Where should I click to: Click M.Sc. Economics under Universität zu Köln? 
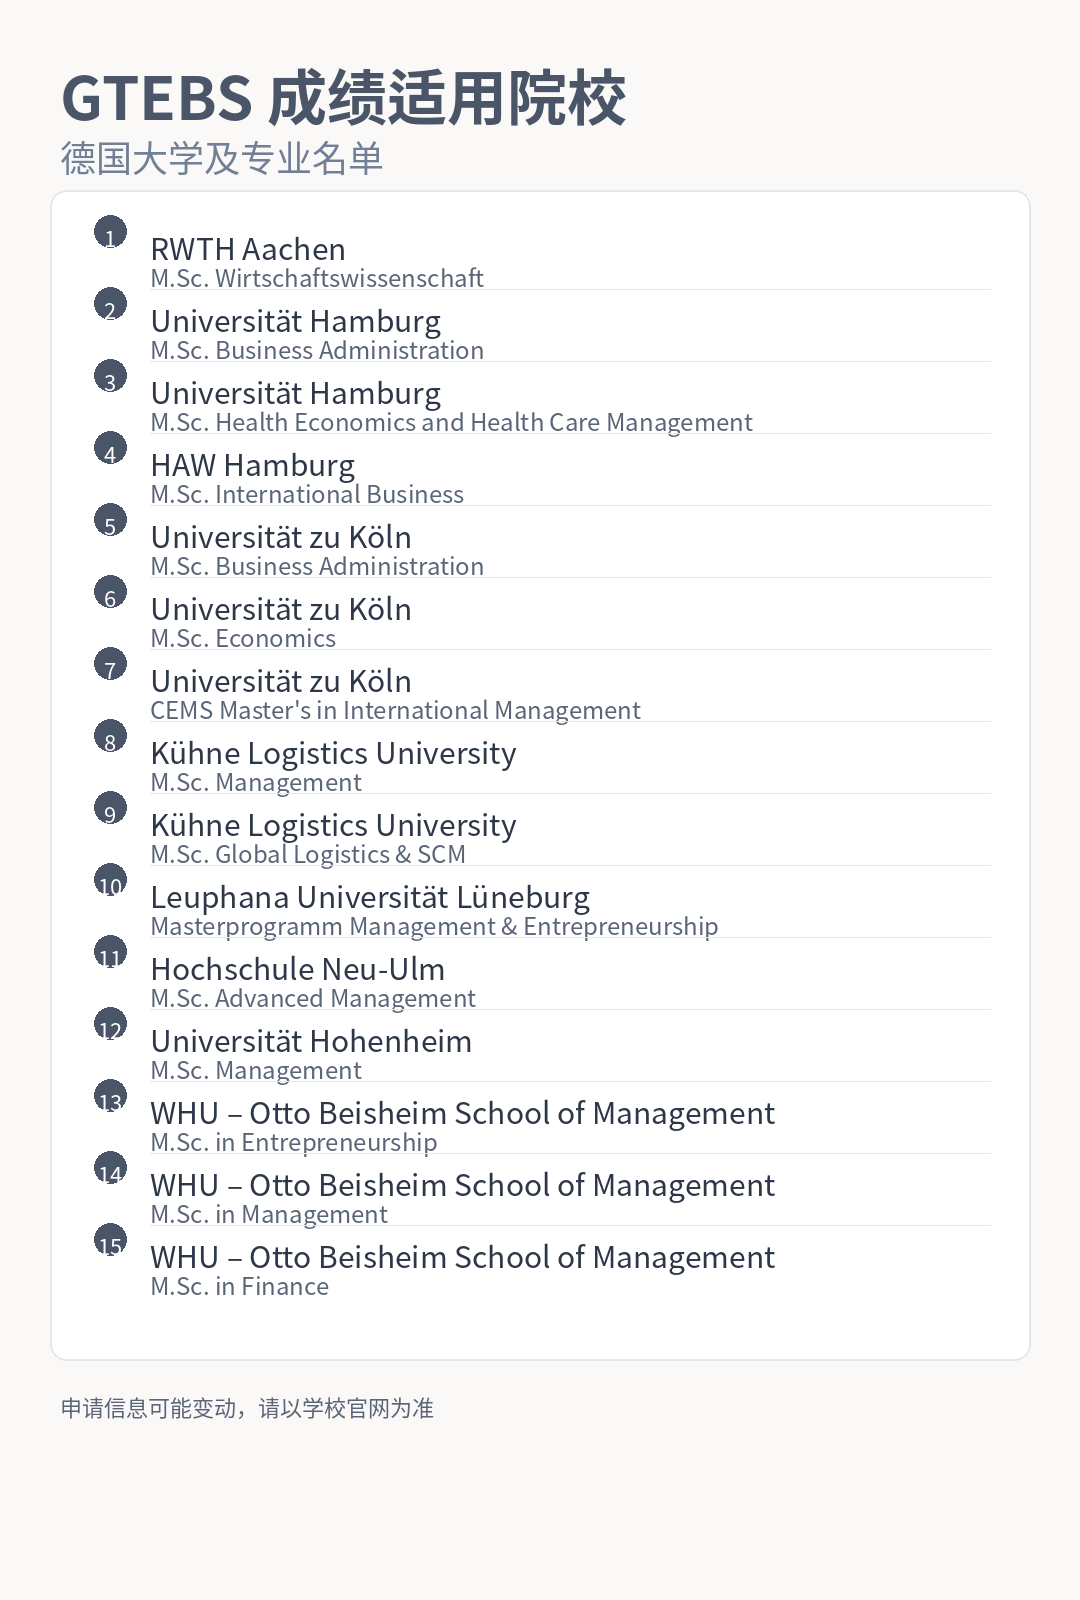[243, 639]
